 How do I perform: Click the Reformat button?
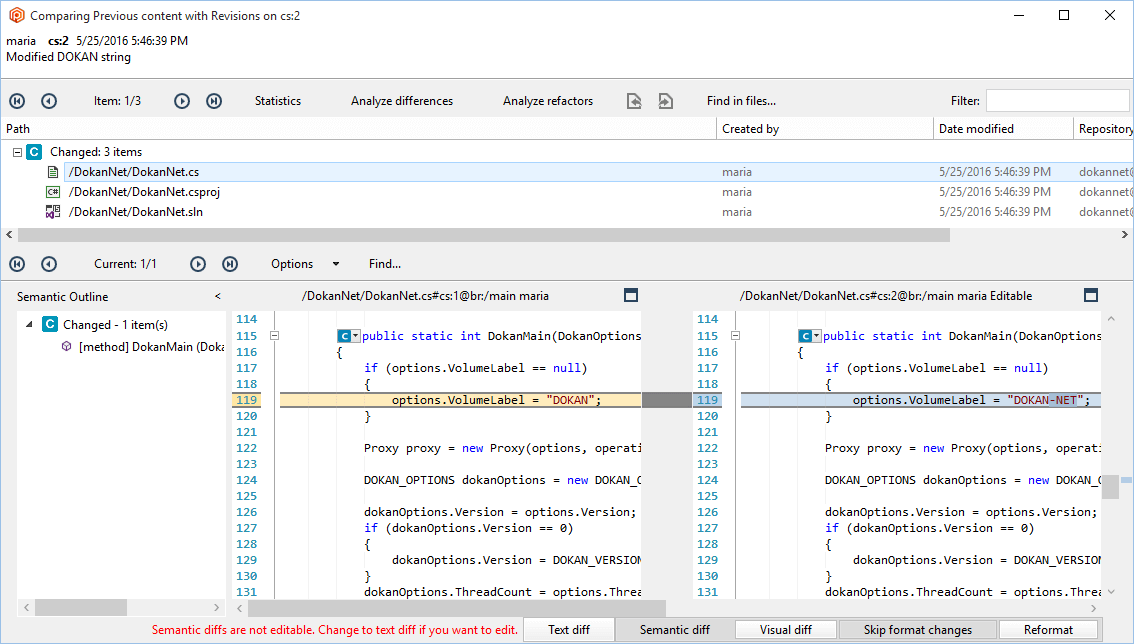point(1049,630)
